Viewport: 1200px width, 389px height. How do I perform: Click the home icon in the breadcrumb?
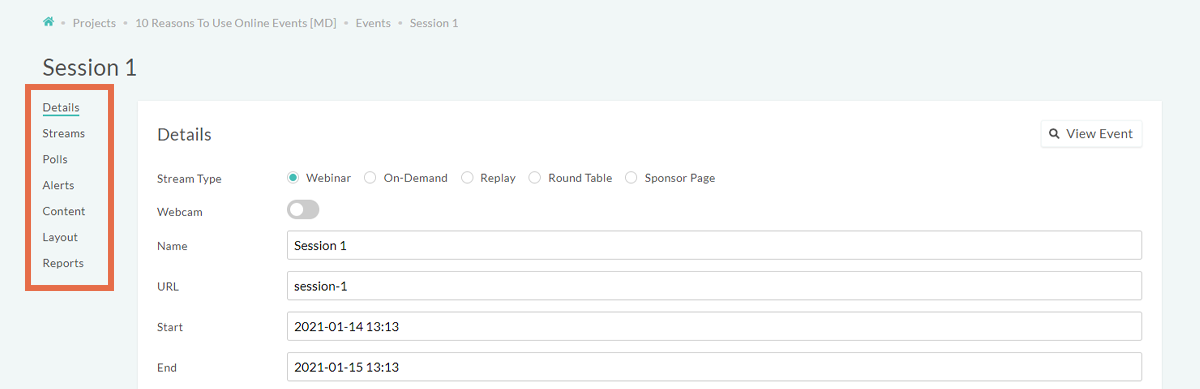click(x=48, y=21)
